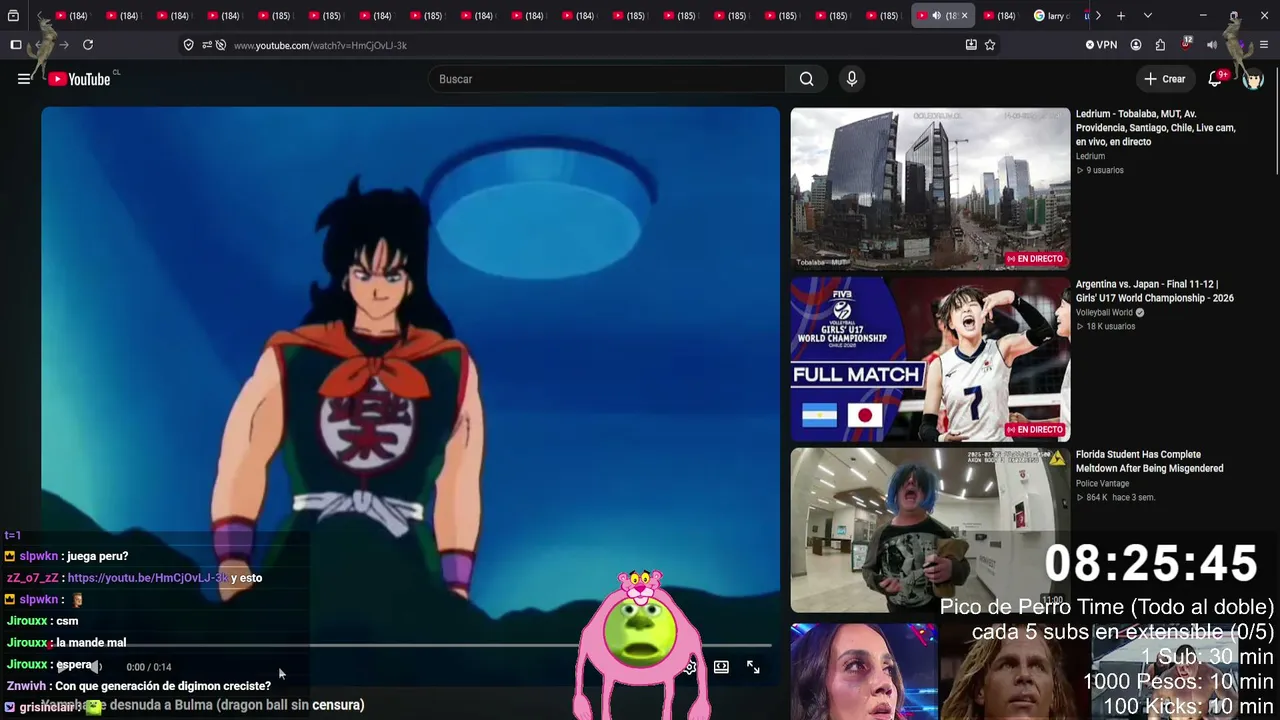
Task: Open the YouTube guide hamburger menu
Action: tap(24, 79)
